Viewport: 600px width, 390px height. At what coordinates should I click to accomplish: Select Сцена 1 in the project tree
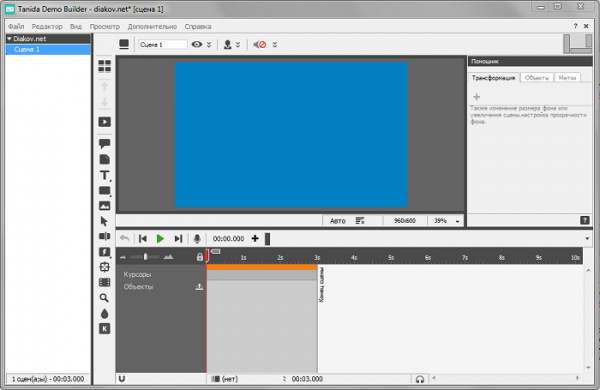tap(48, 49)
